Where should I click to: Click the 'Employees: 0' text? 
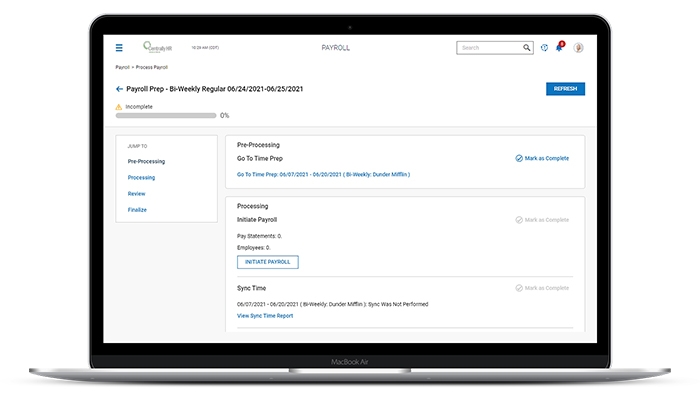click(x=254, y=247)
